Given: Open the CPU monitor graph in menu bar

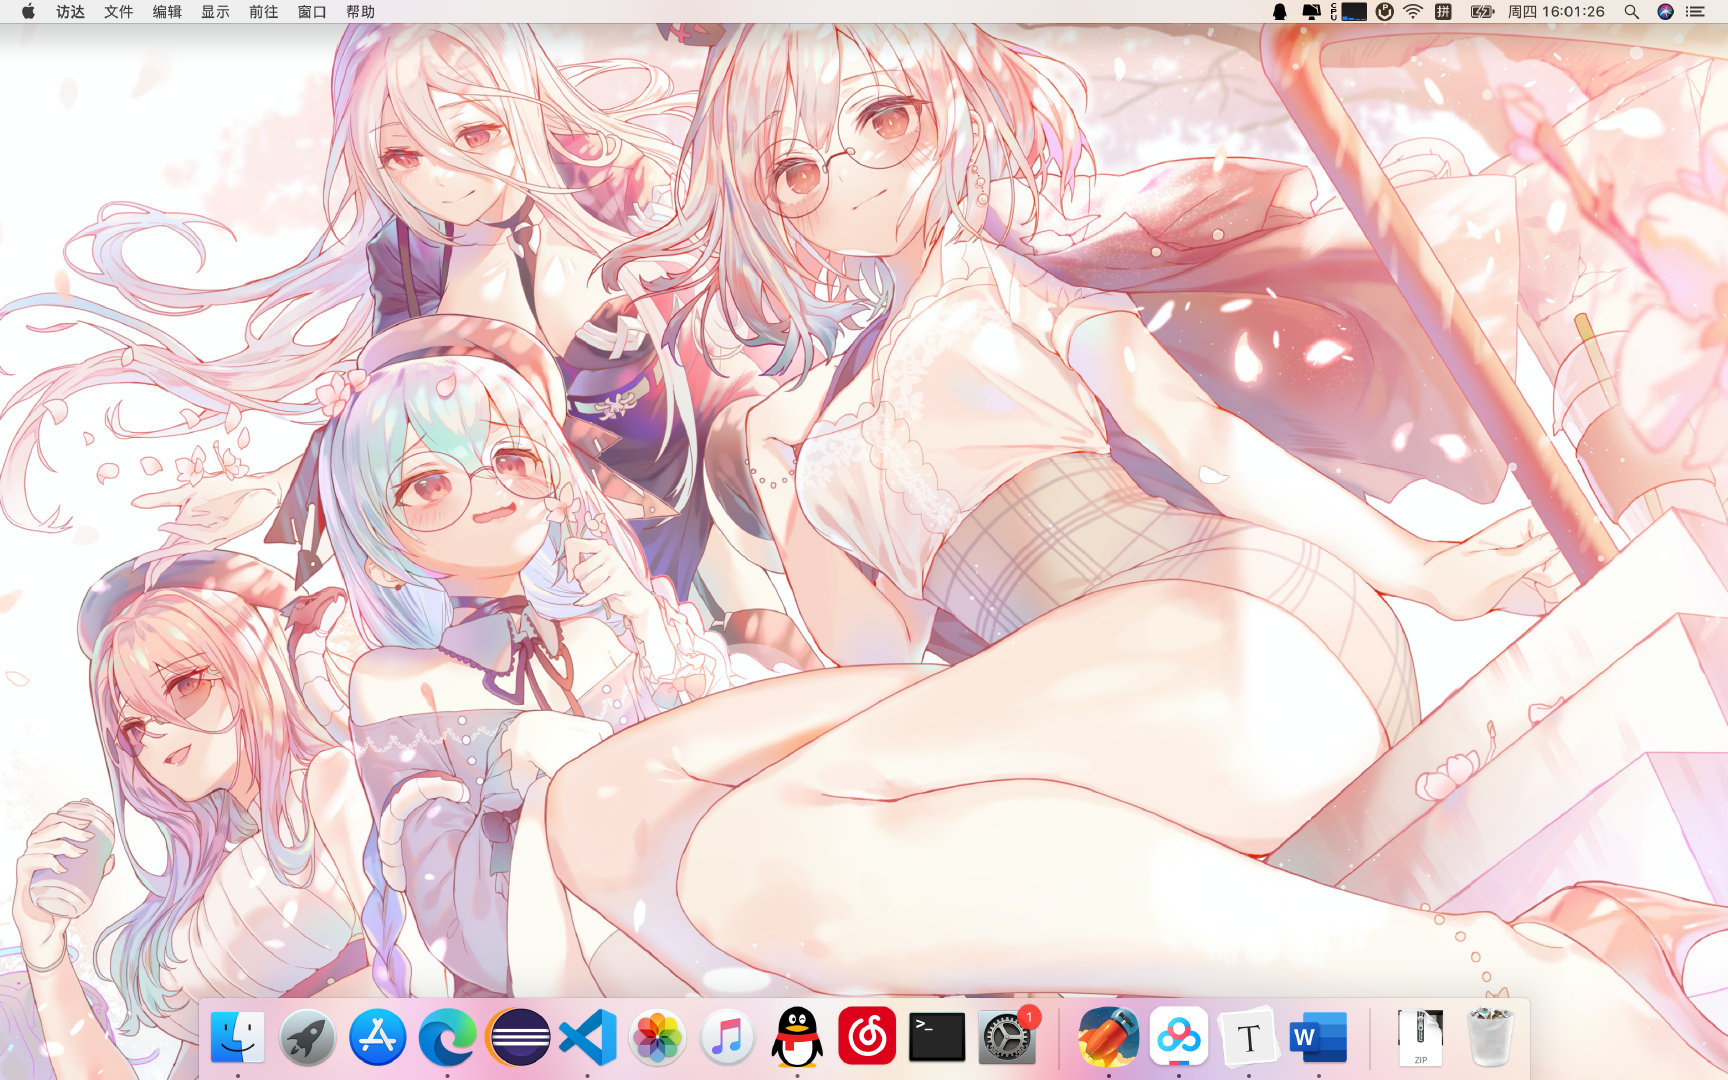Looking at the screenshot, I should click(x=1348, y=12).
